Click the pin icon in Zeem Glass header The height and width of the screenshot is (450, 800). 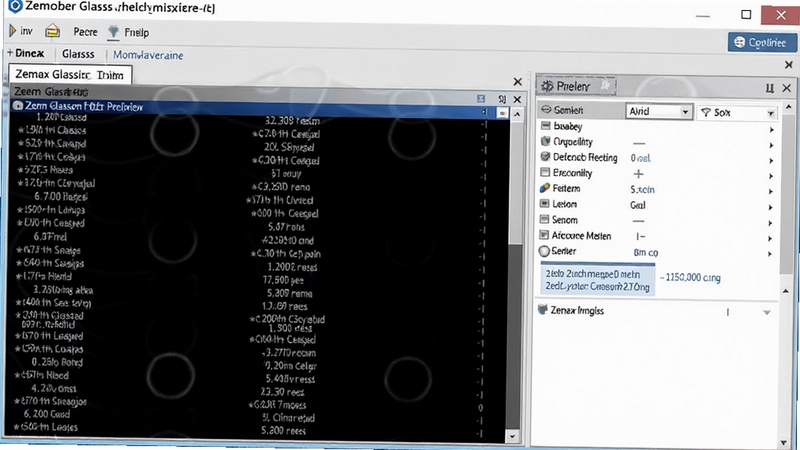tap(502, 99)
